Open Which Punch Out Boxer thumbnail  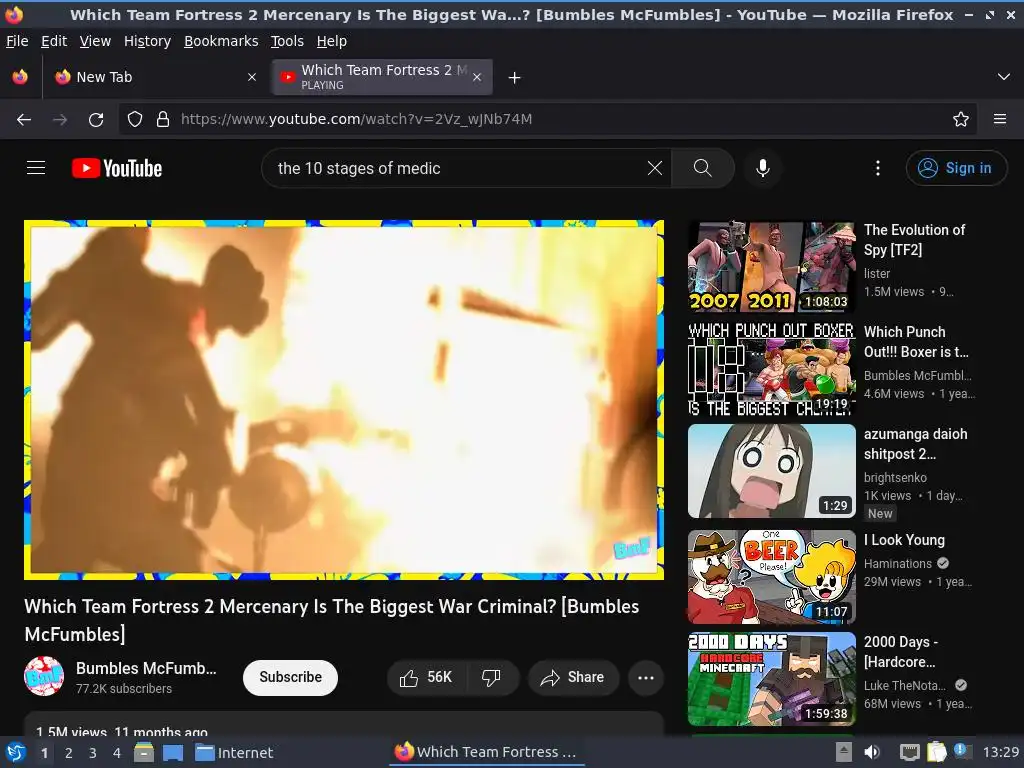pos(771,369)
